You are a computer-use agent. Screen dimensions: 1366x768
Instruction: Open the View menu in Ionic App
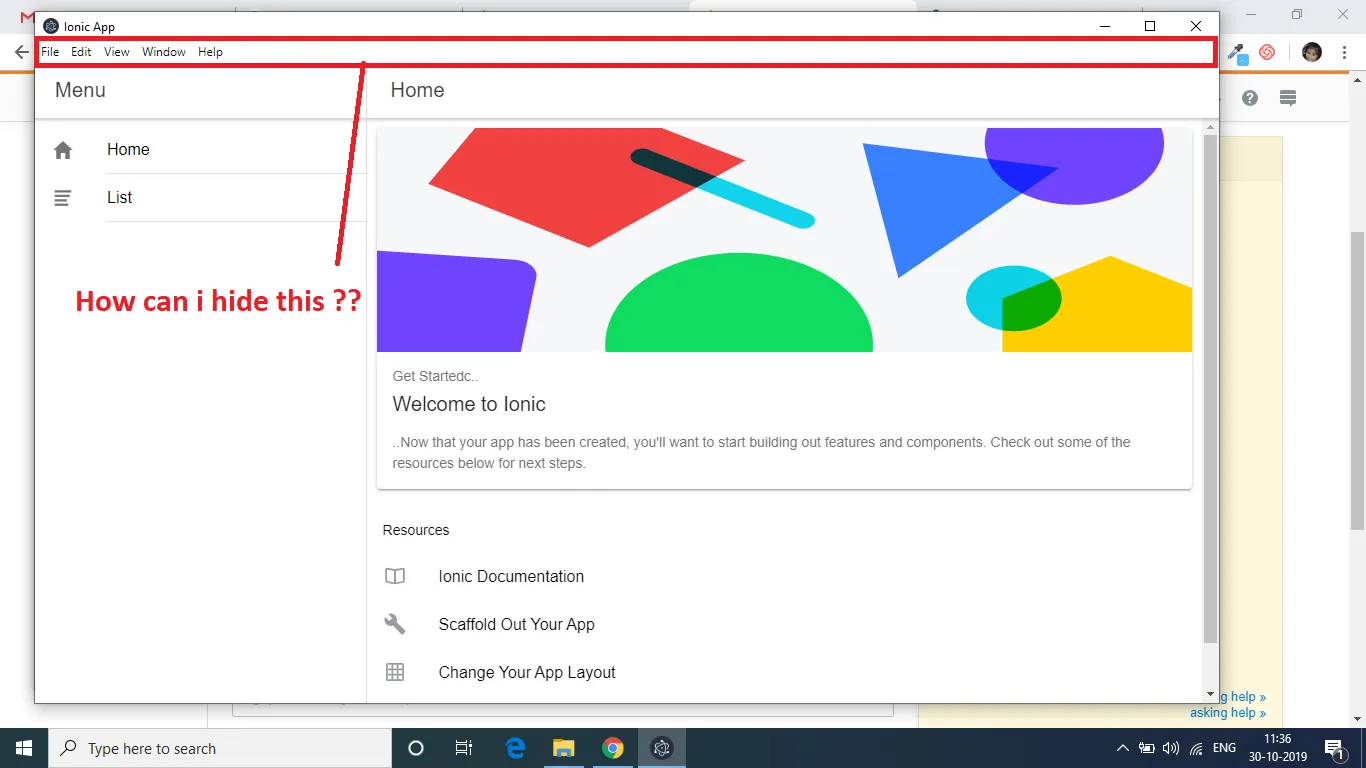(x=117, y=52)
